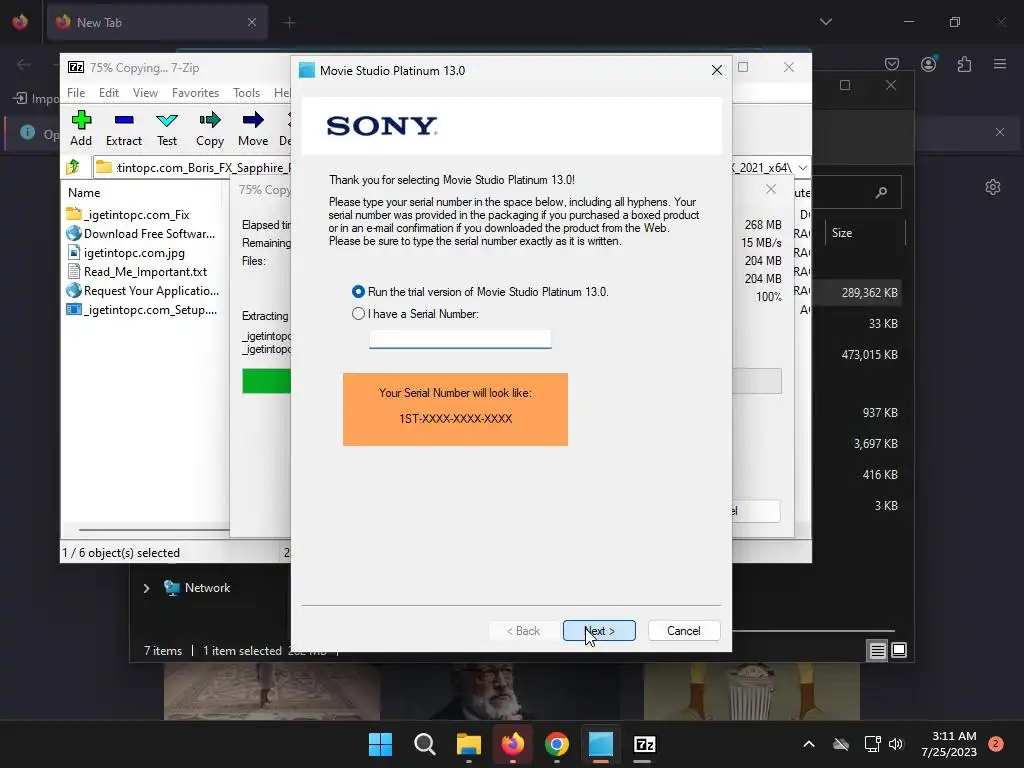Click the Add icon in 7-Zip toolbar
This screenshot has height=768, width=1024.
point(81,128)
